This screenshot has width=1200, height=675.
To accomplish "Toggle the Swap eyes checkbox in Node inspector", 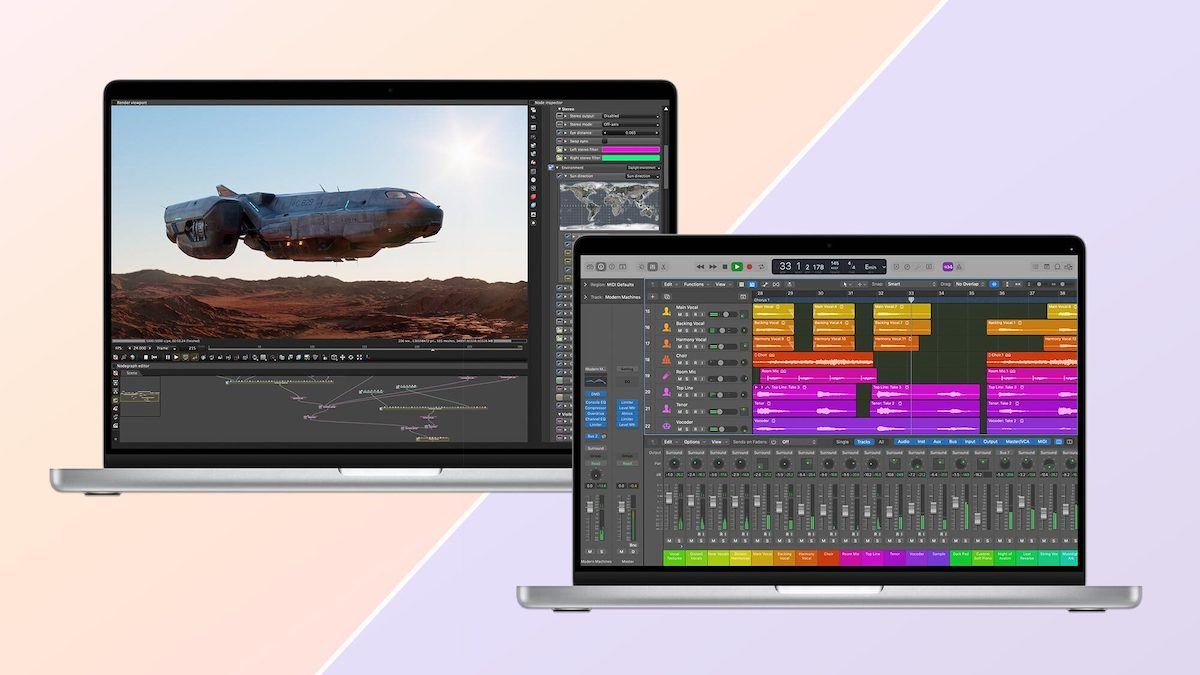I will 603,141.
